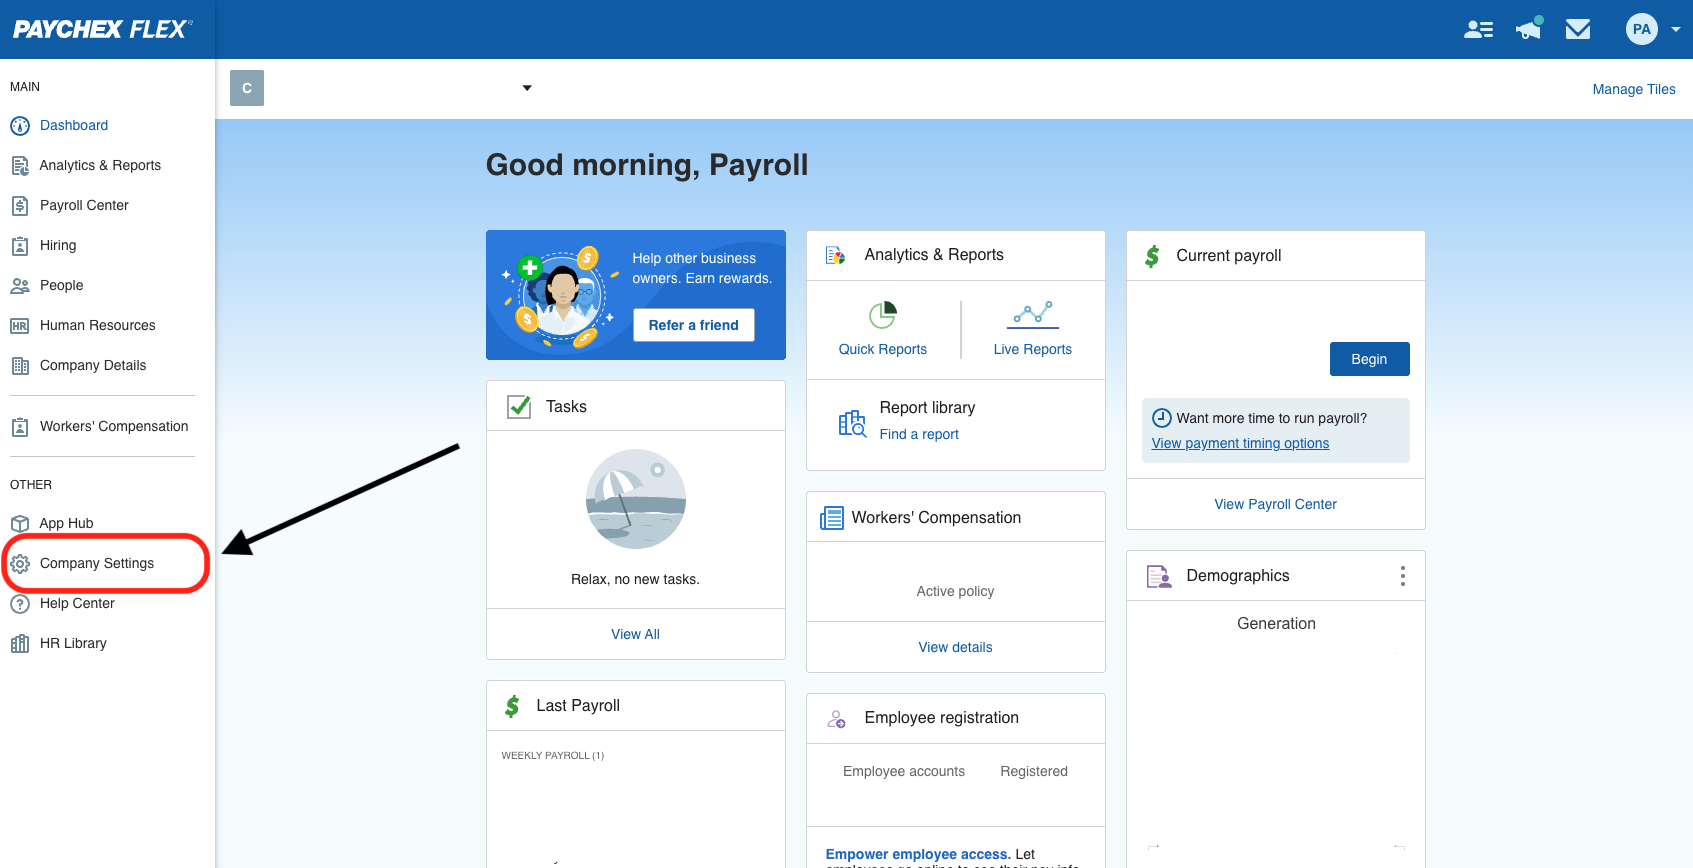This screenshot has height=868, width=1693.
Task: Click the beach umbrella tasks illustration
Action: [636, 499]
